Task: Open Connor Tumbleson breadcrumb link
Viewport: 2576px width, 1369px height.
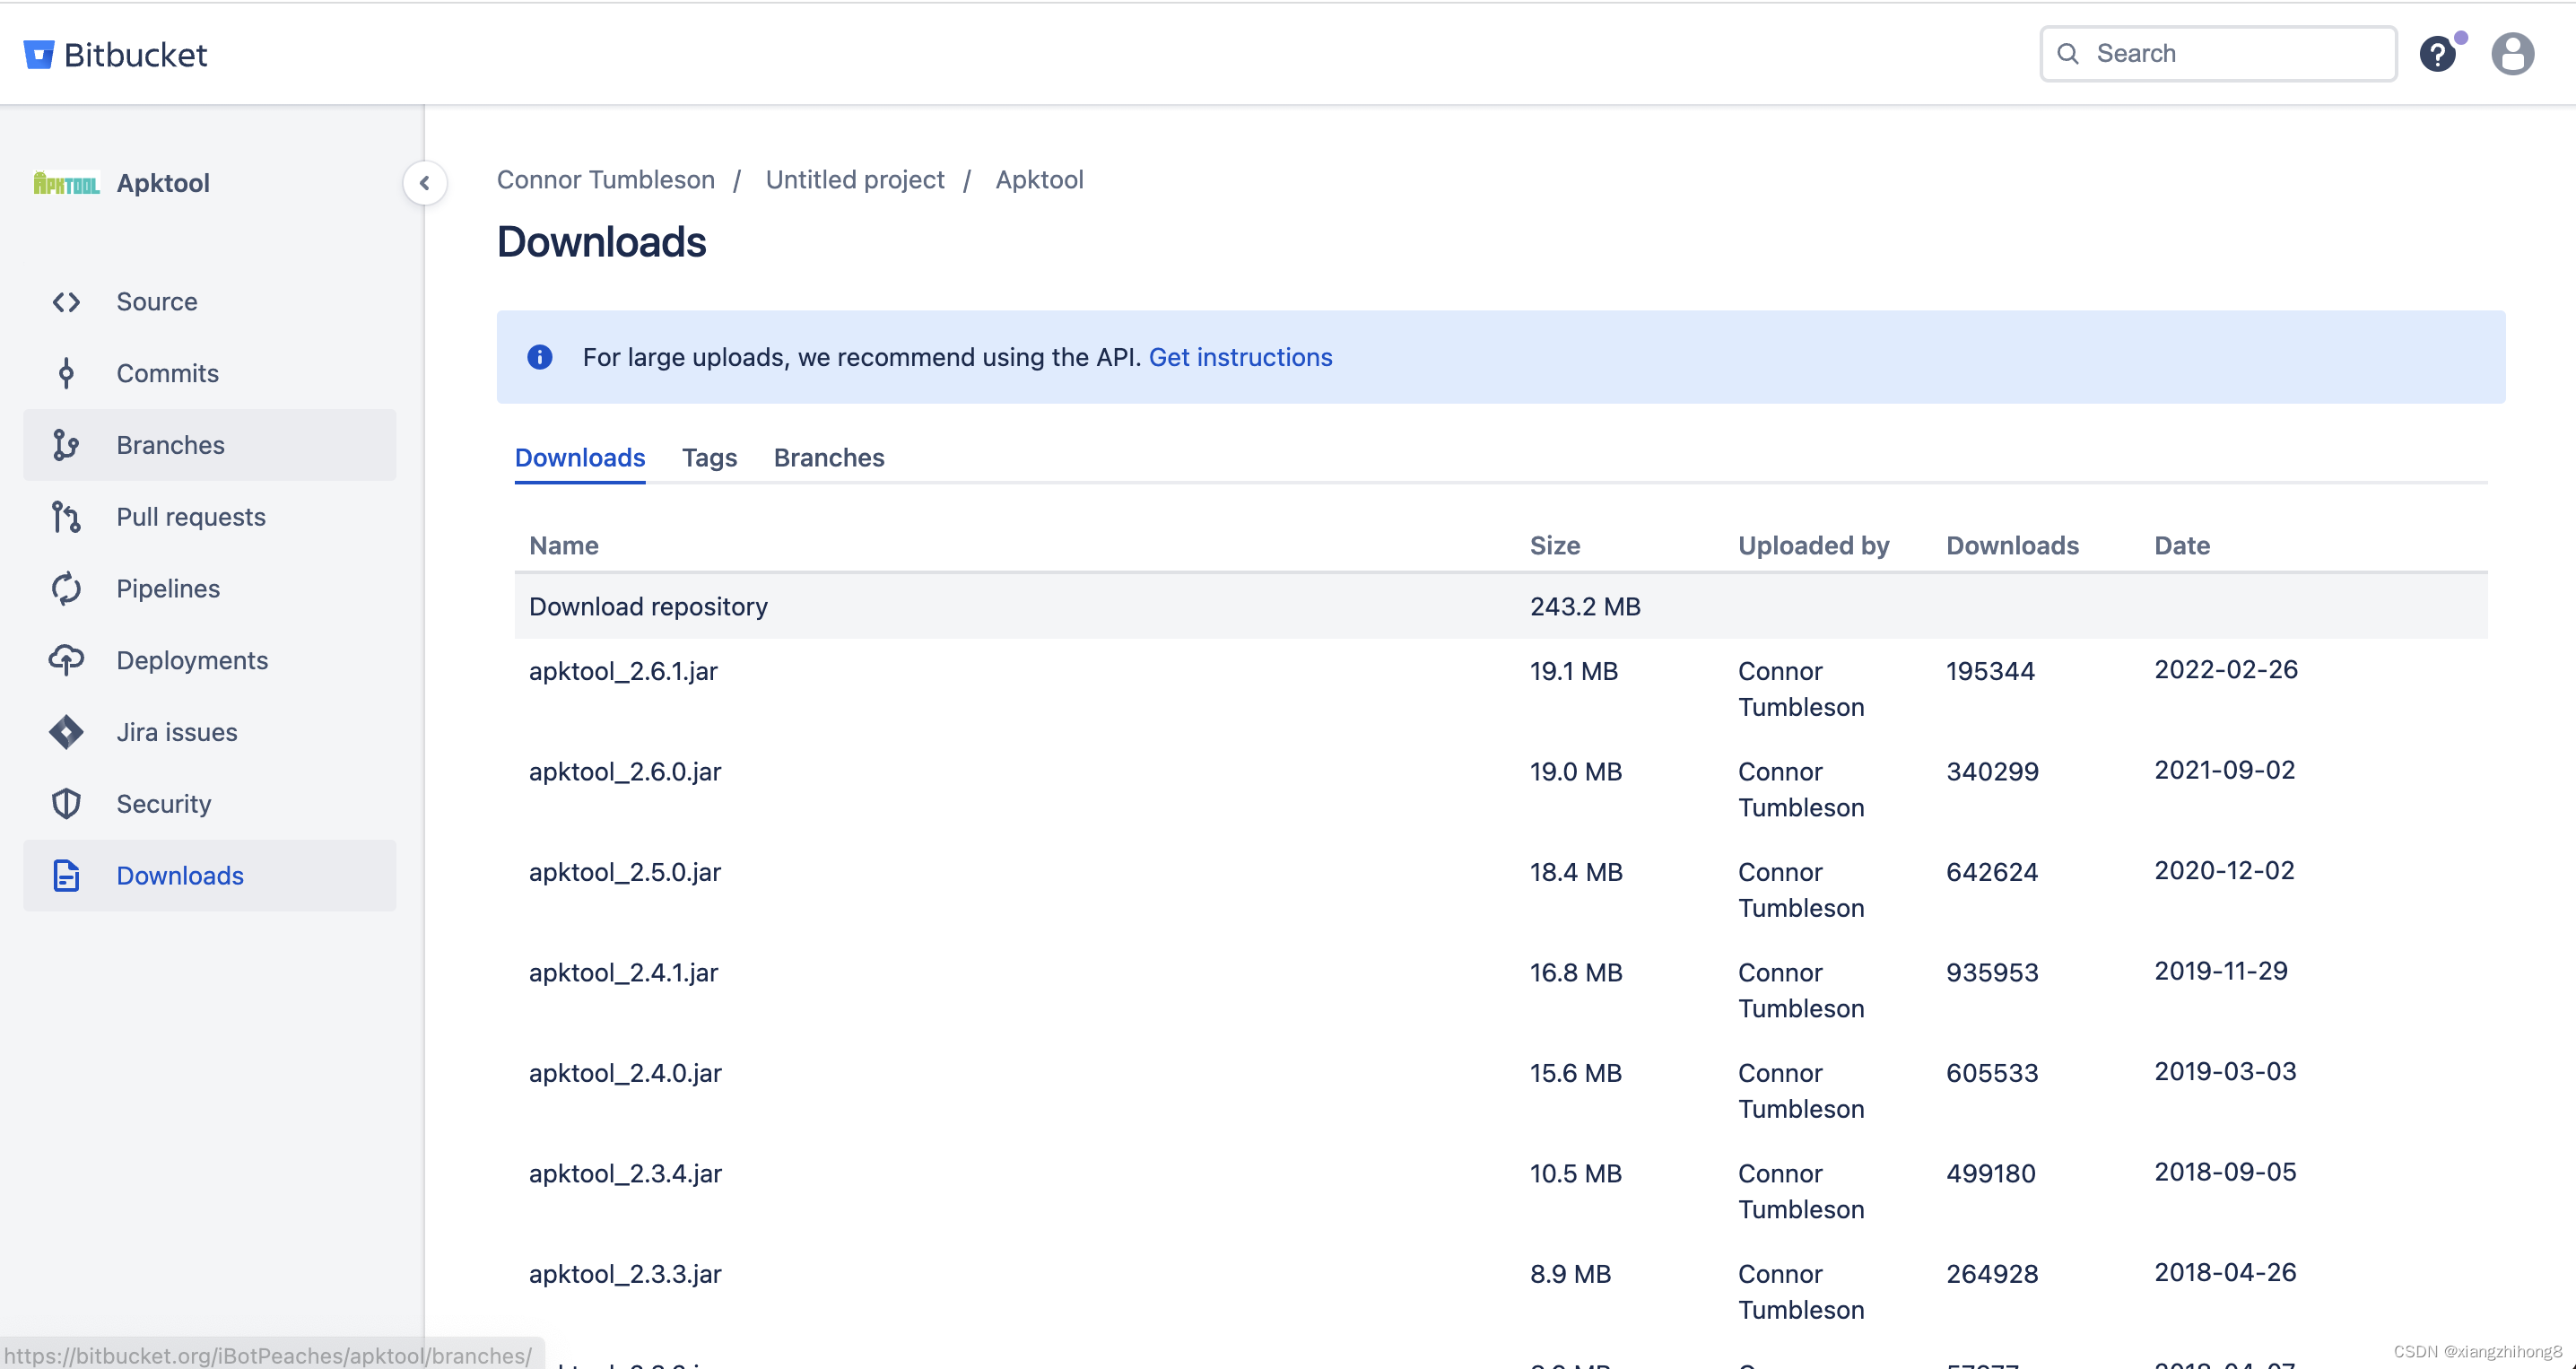Action: click(606, 180)
